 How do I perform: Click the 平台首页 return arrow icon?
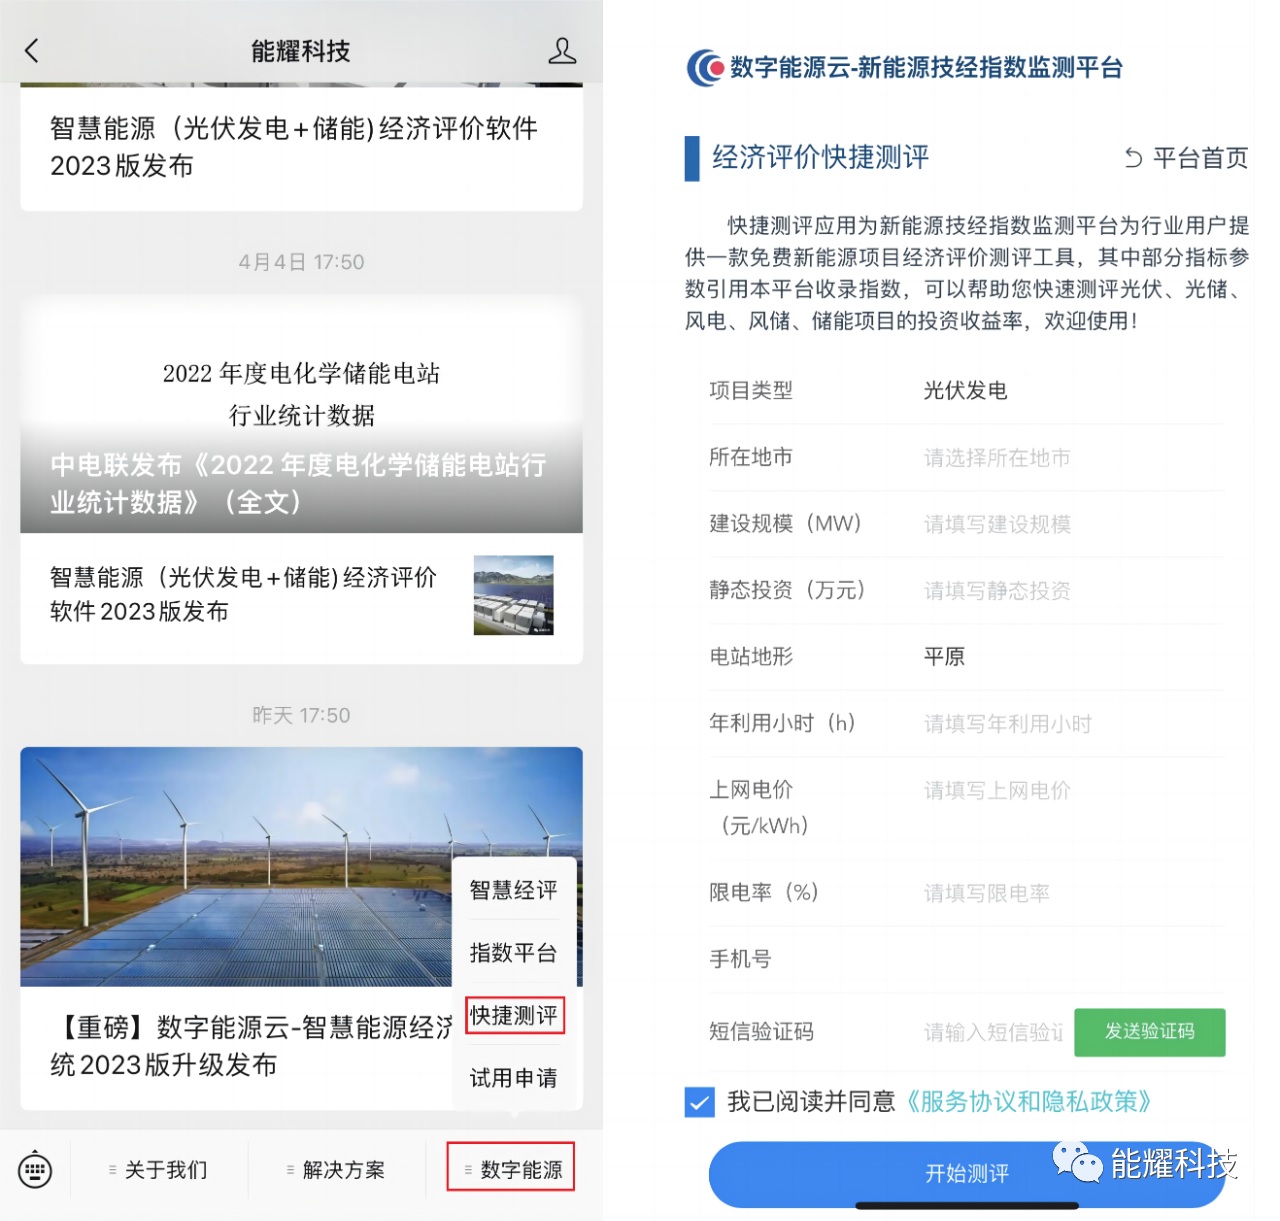(x=1133, y=158)
